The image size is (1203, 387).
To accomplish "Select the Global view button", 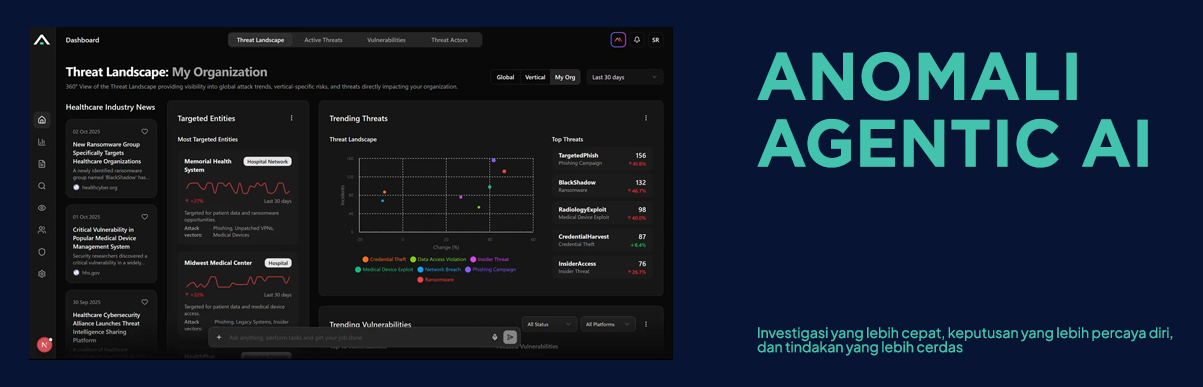I will pyautogui.click(x=506, y=77).
